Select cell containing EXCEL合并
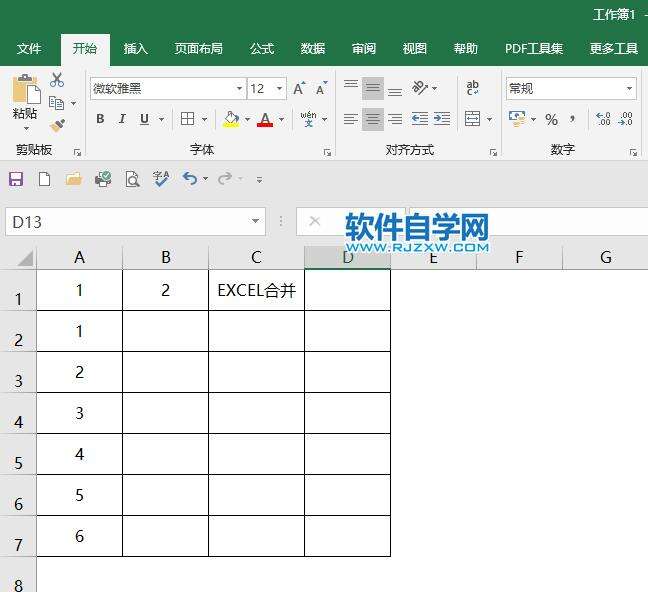 click(x=256, y=290)
